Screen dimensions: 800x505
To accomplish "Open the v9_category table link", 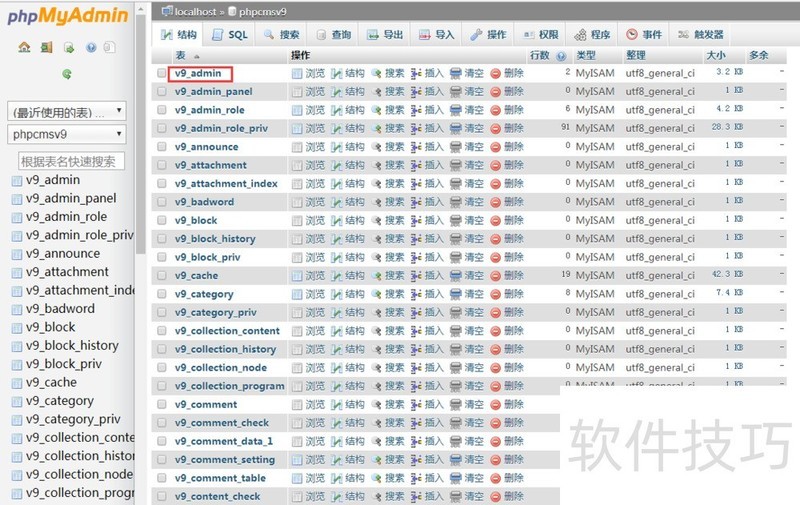I will [x=204, y=294].
